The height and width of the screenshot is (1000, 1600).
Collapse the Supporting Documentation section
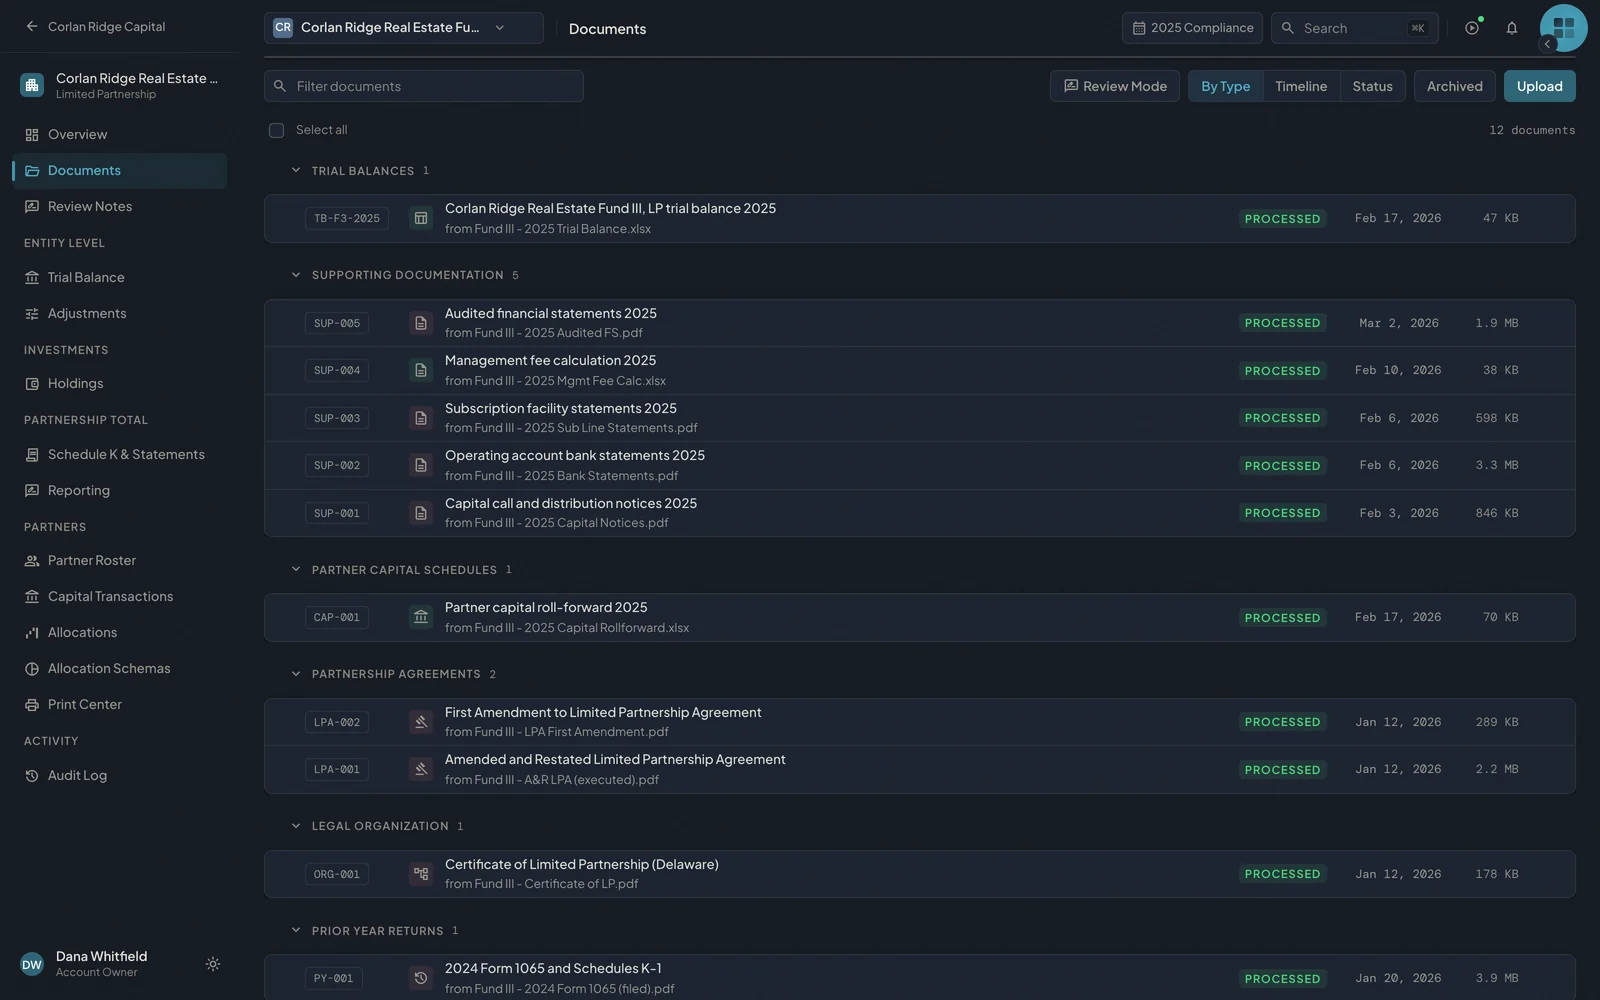point(296,275)
